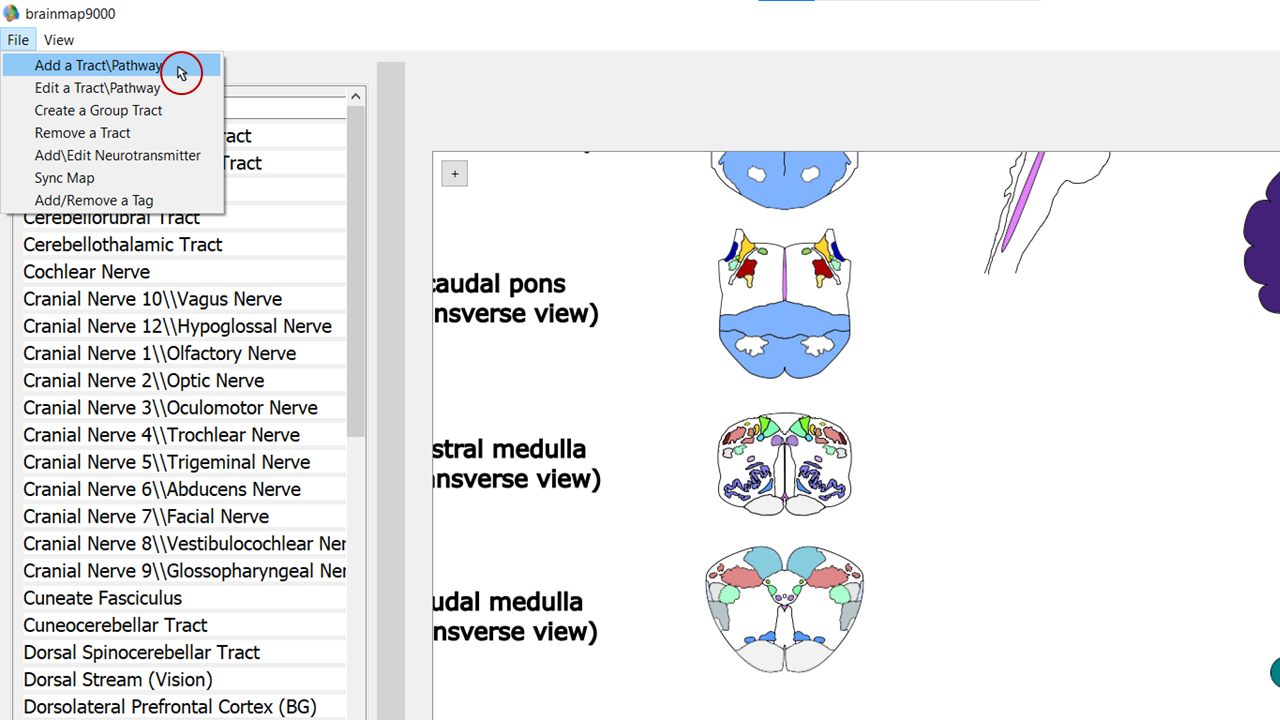Click the rostral medulla brain section diagram
The height and width of the screenshot is (720, 1280).
coord(784,463)
